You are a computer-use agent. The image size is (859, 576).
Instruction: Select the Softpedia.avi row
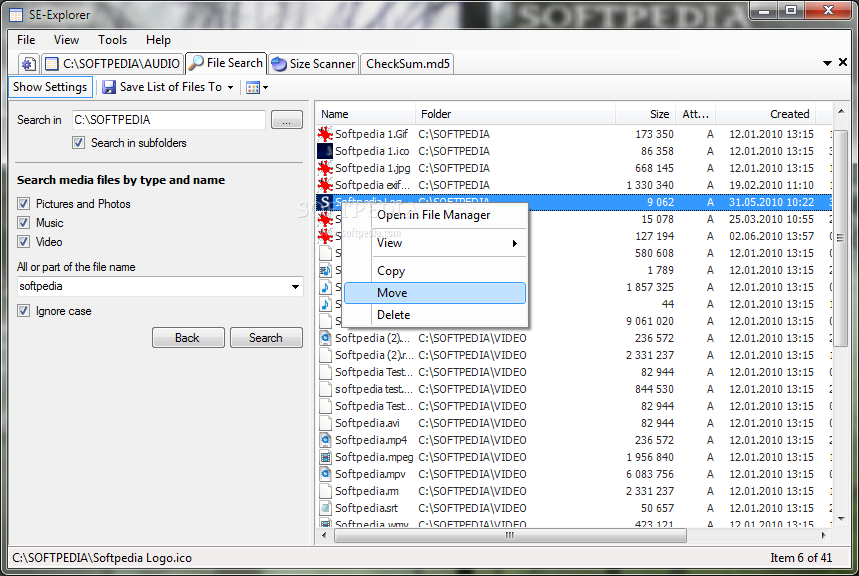tap(574, 423)
